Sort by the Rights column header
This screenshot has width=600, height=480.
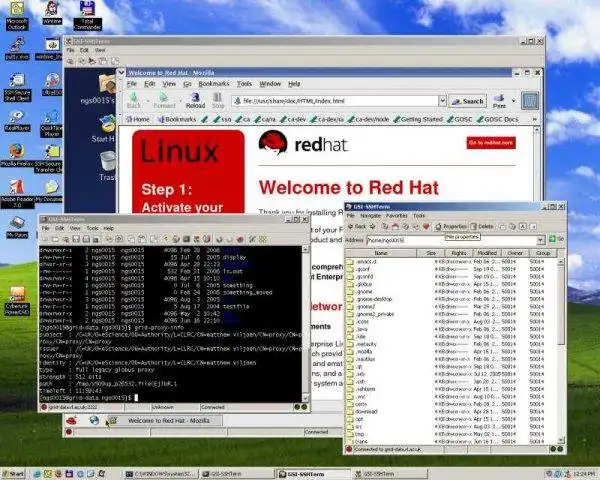[458, 253]
